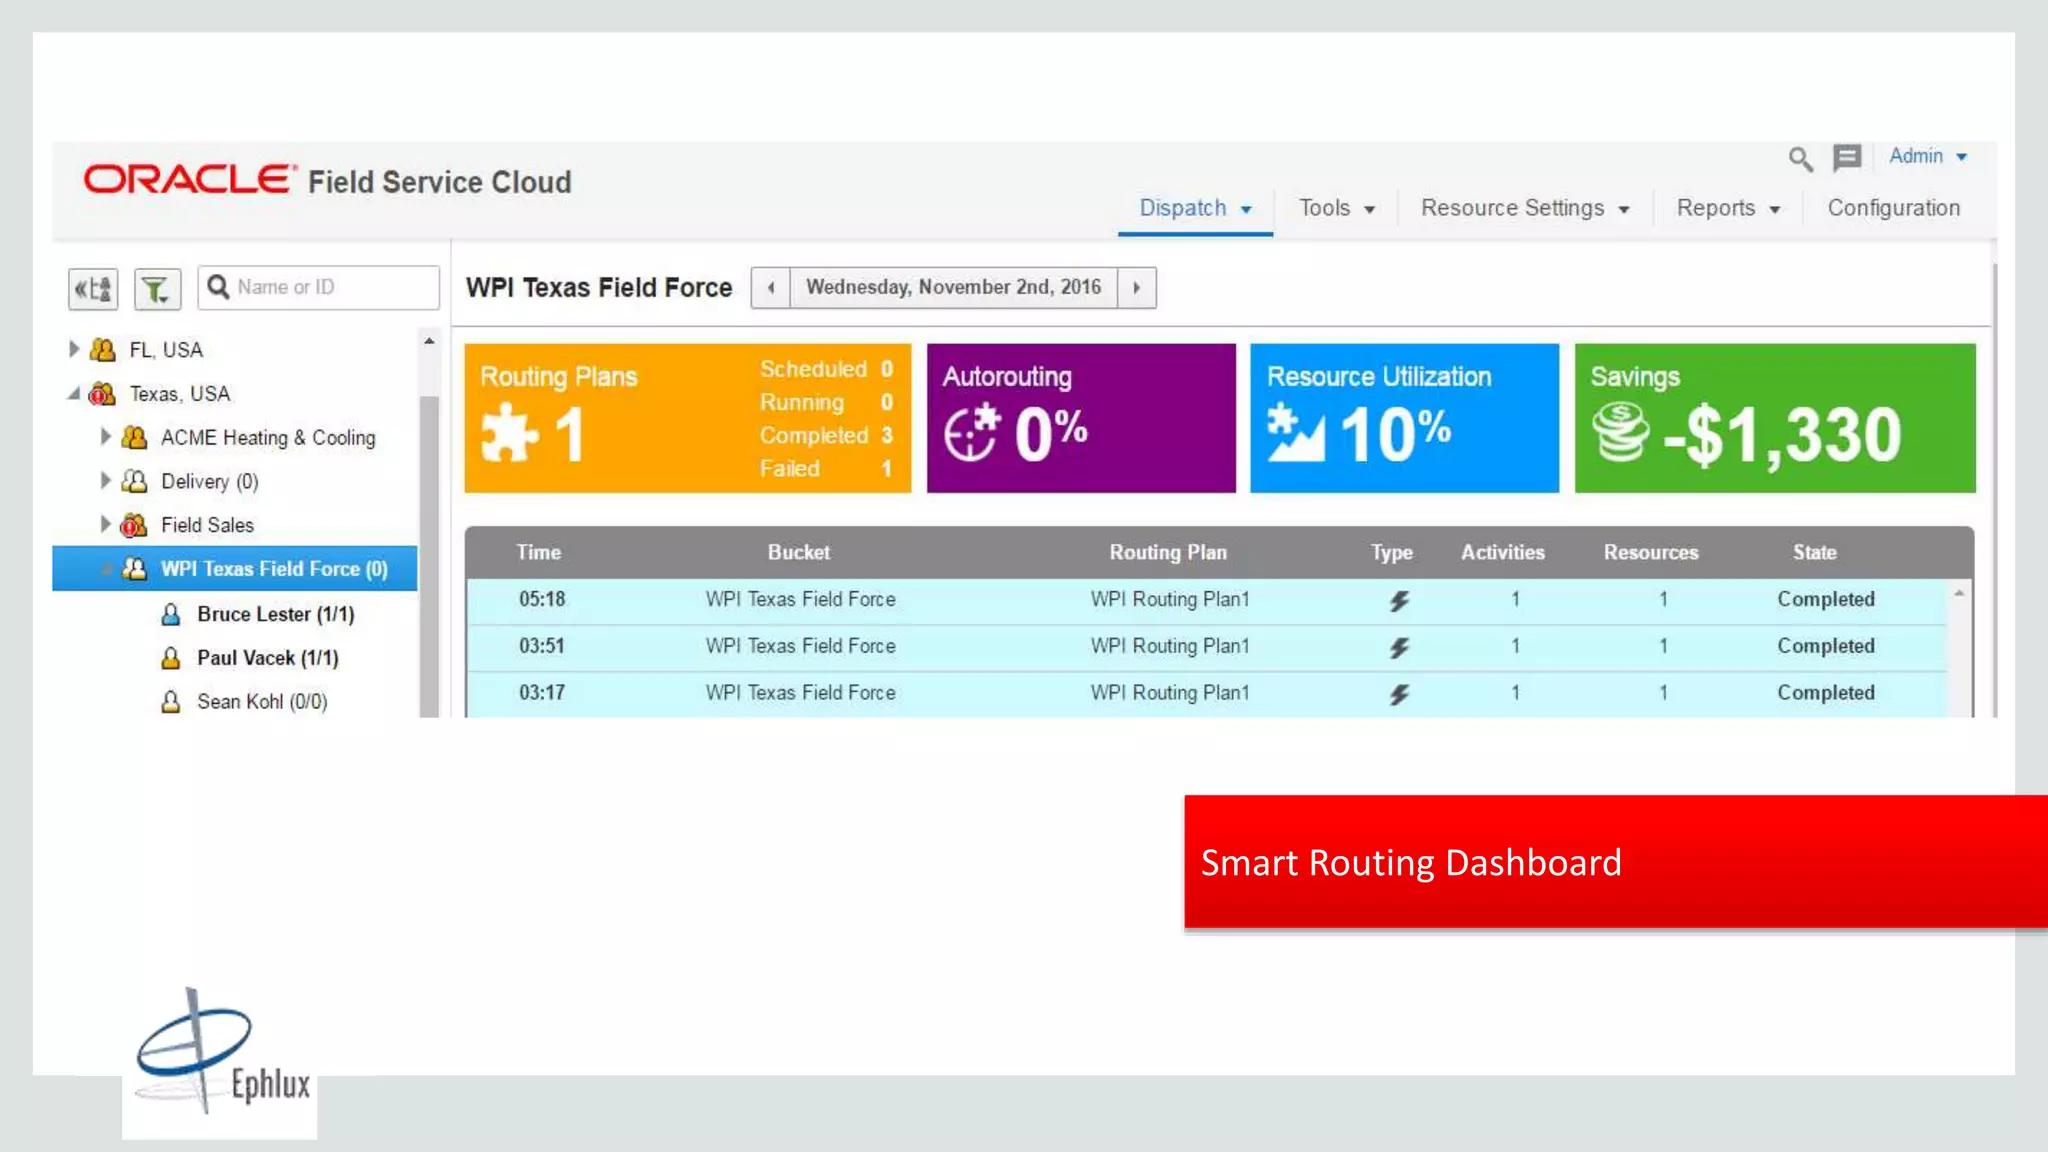Sort by the Time column header

(x=538, y=552)
